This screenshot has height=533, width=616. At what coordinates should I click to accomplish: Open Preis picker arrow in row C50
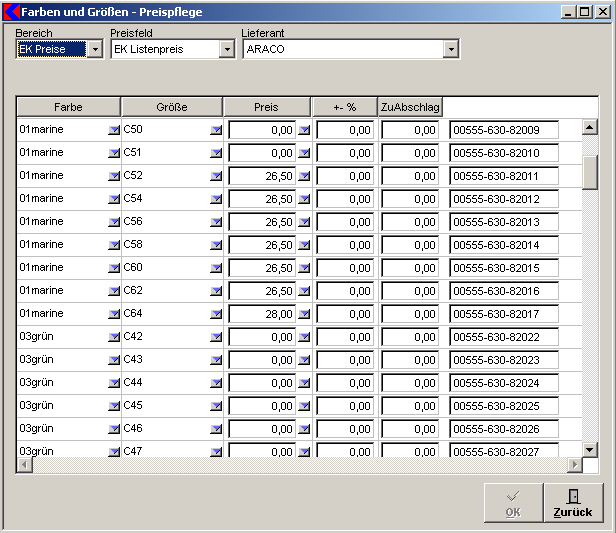304,130
